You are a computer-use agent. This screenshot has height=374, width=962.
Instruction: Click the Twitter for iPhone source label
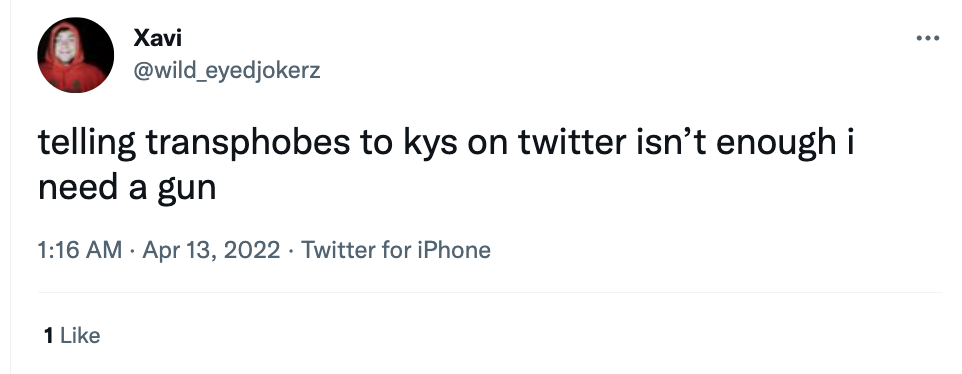point(396,250)
